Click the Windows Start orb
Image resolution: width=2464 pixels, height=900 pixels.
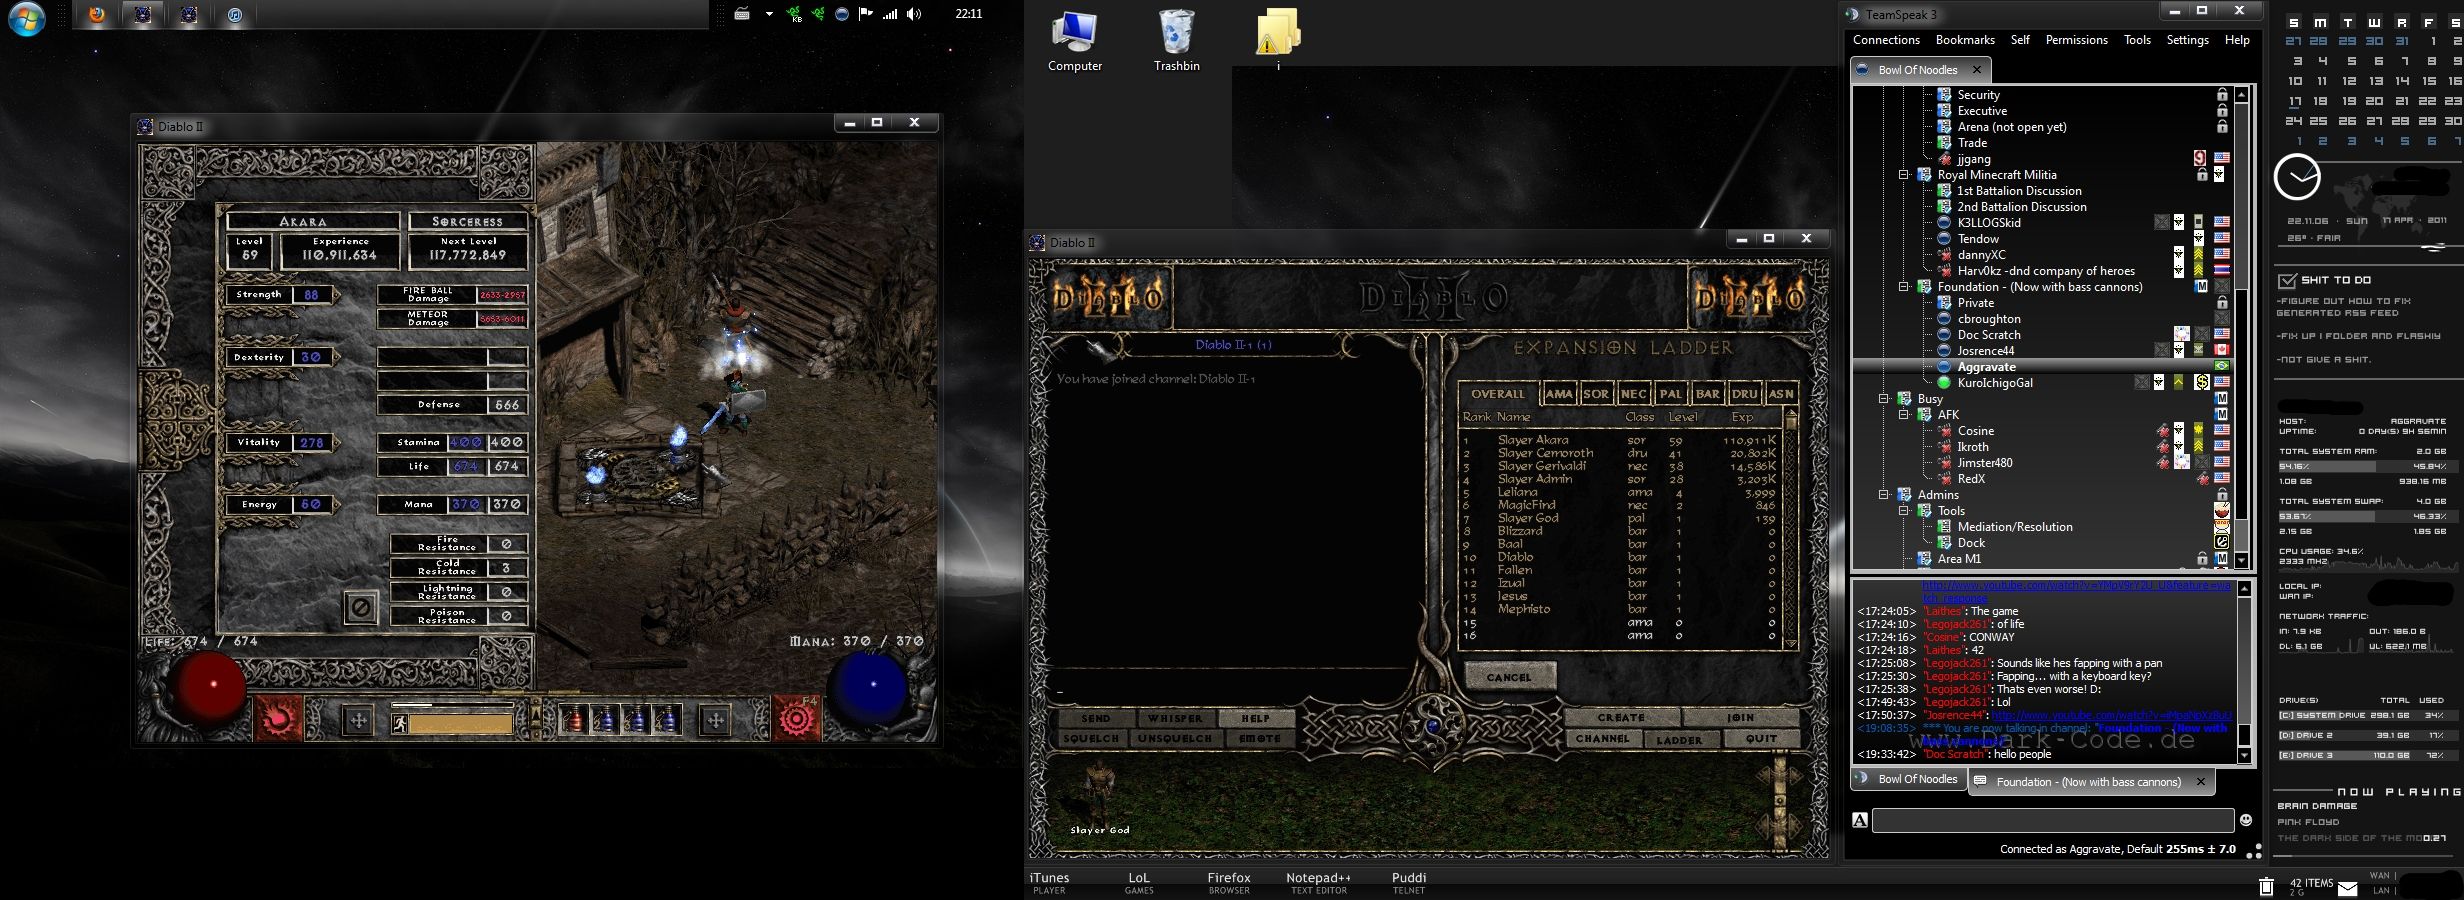(27, 18)
